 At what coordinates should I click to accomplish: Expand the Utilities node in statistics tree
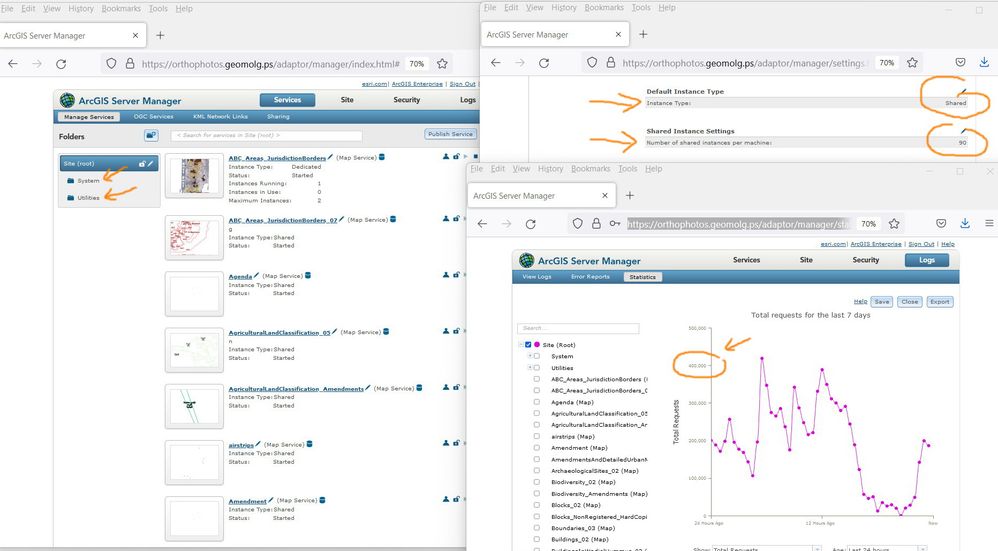click(x=530, y=368)
